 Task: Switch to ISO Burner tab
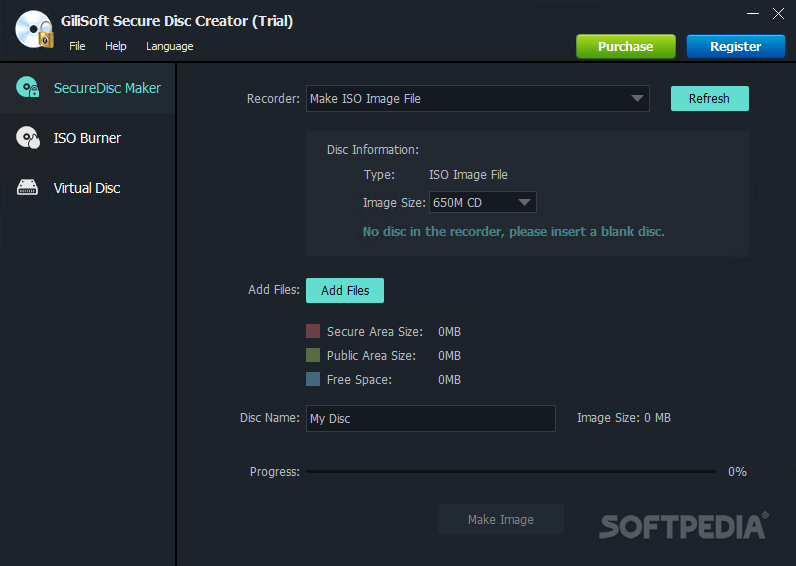[x=87, y=138]
